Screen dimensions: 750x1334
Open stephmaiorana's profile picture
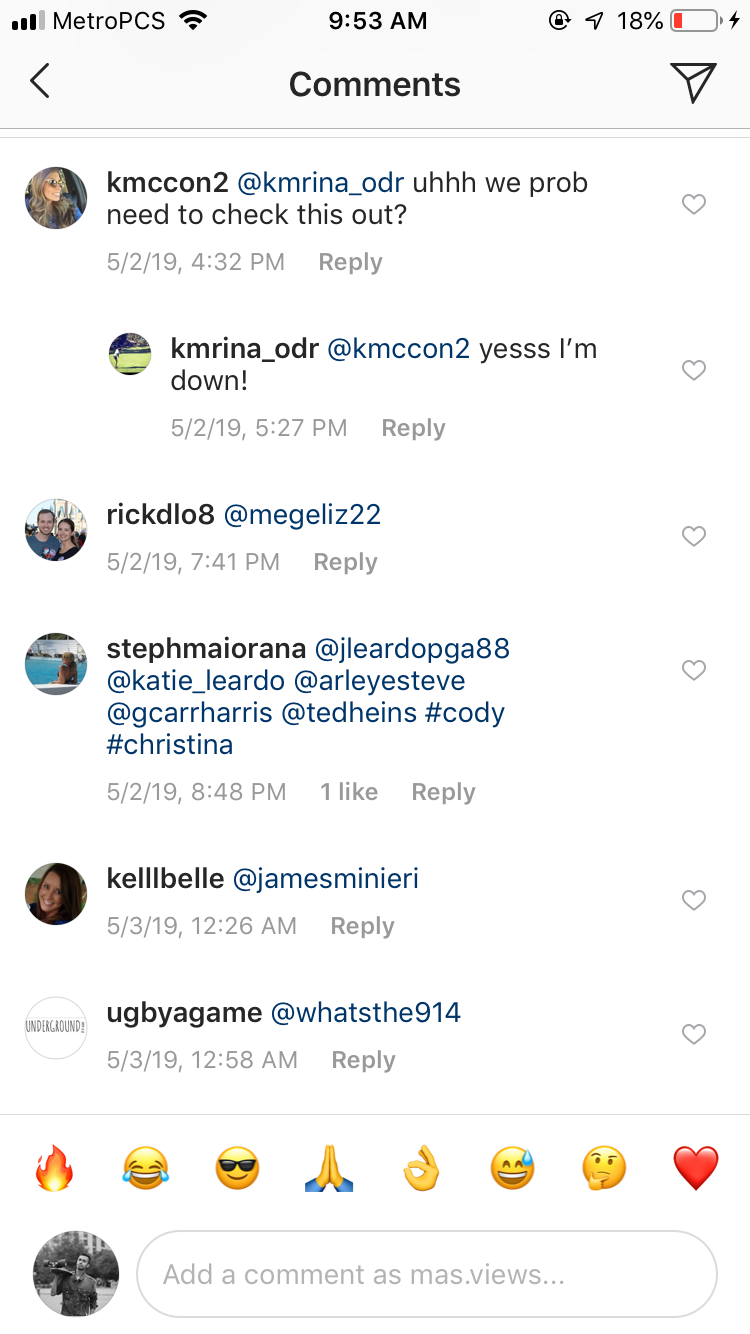tap(56, 664)
